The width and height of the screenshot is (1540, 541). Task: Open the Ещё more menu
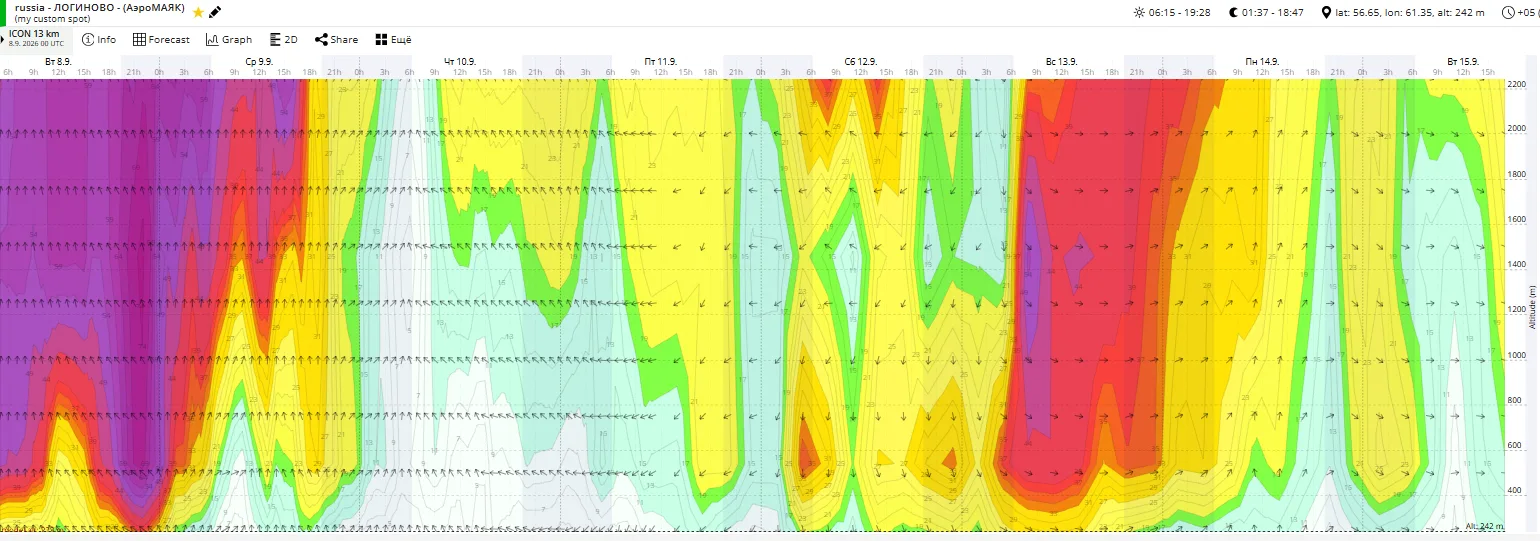point(393,40)
